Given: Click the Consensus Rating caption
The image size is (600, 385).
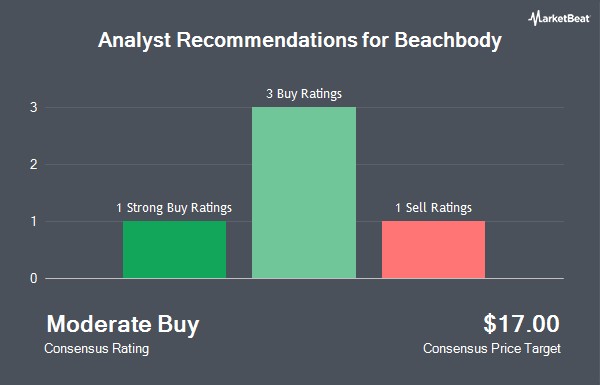Looking at the screenshot, I should (96, 349).
